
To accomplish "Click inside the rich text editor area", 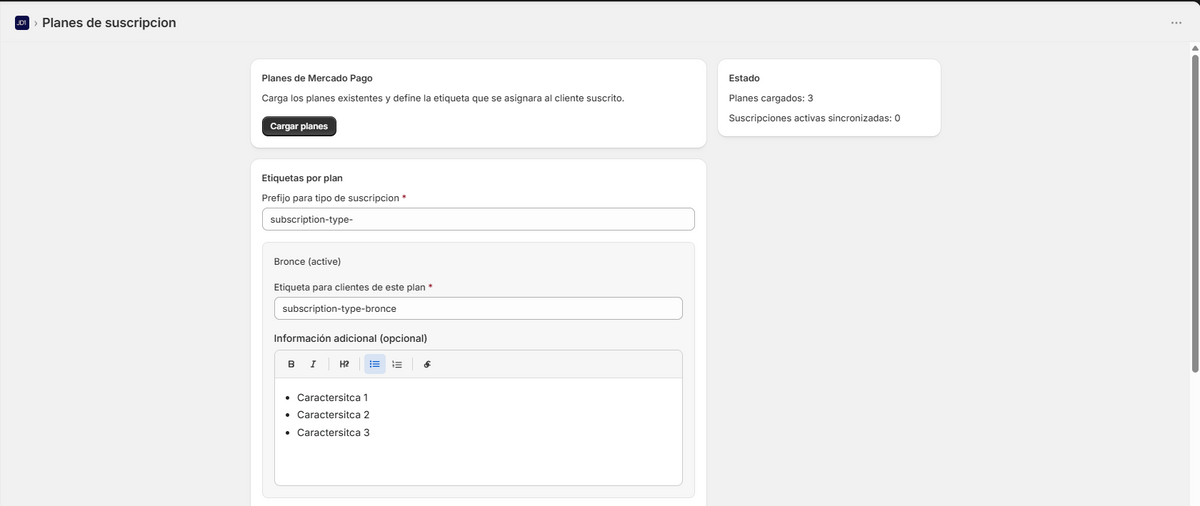I will point(478,432).
